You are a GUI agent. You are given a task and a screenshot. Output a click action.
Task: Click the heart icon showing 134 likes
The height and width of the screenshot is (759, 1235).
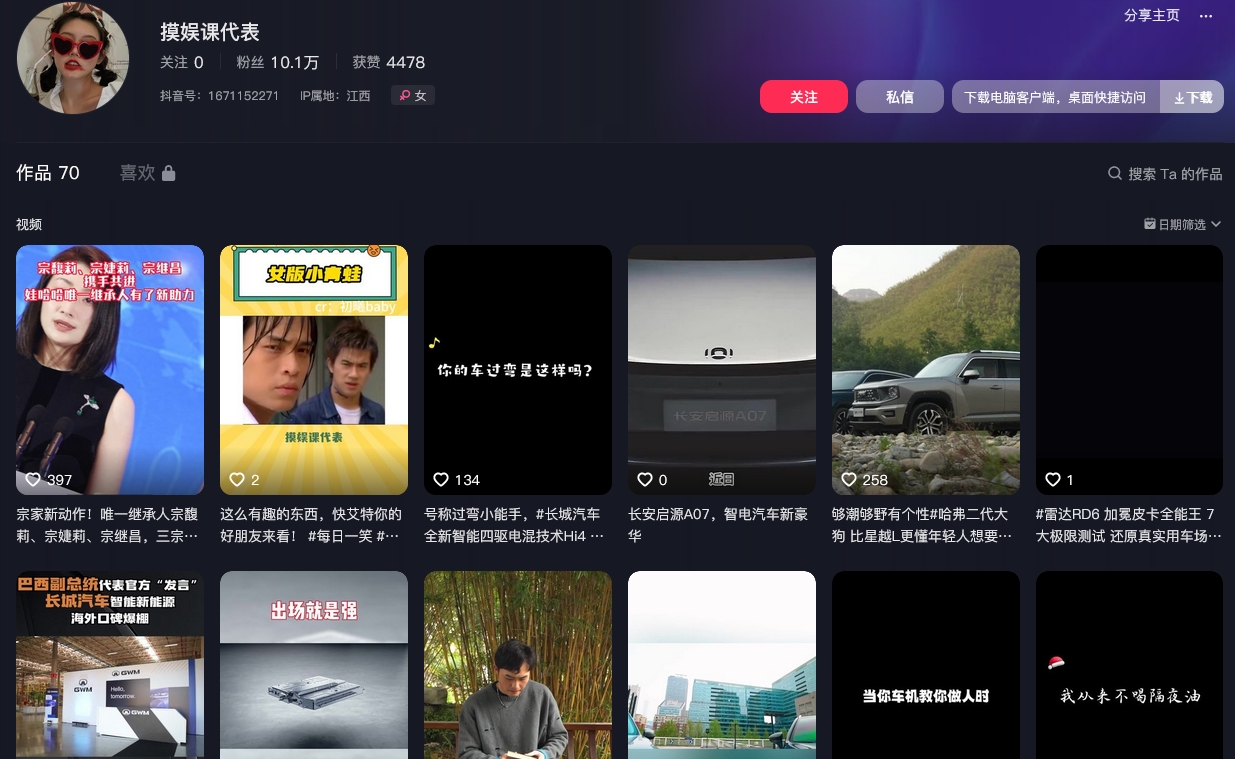coord(441,480)
